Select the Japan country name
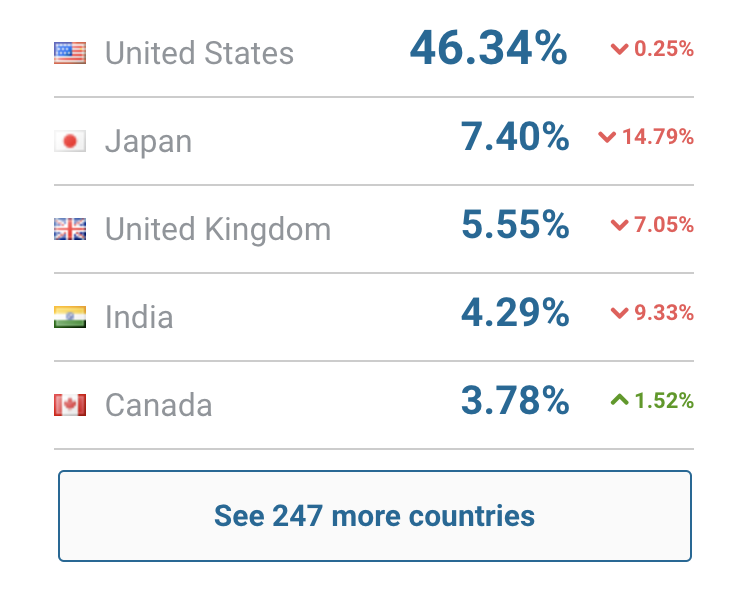Image resolution: width=754 pixels, height=596 pixels. pyautogui.click(x=148, y=141)
